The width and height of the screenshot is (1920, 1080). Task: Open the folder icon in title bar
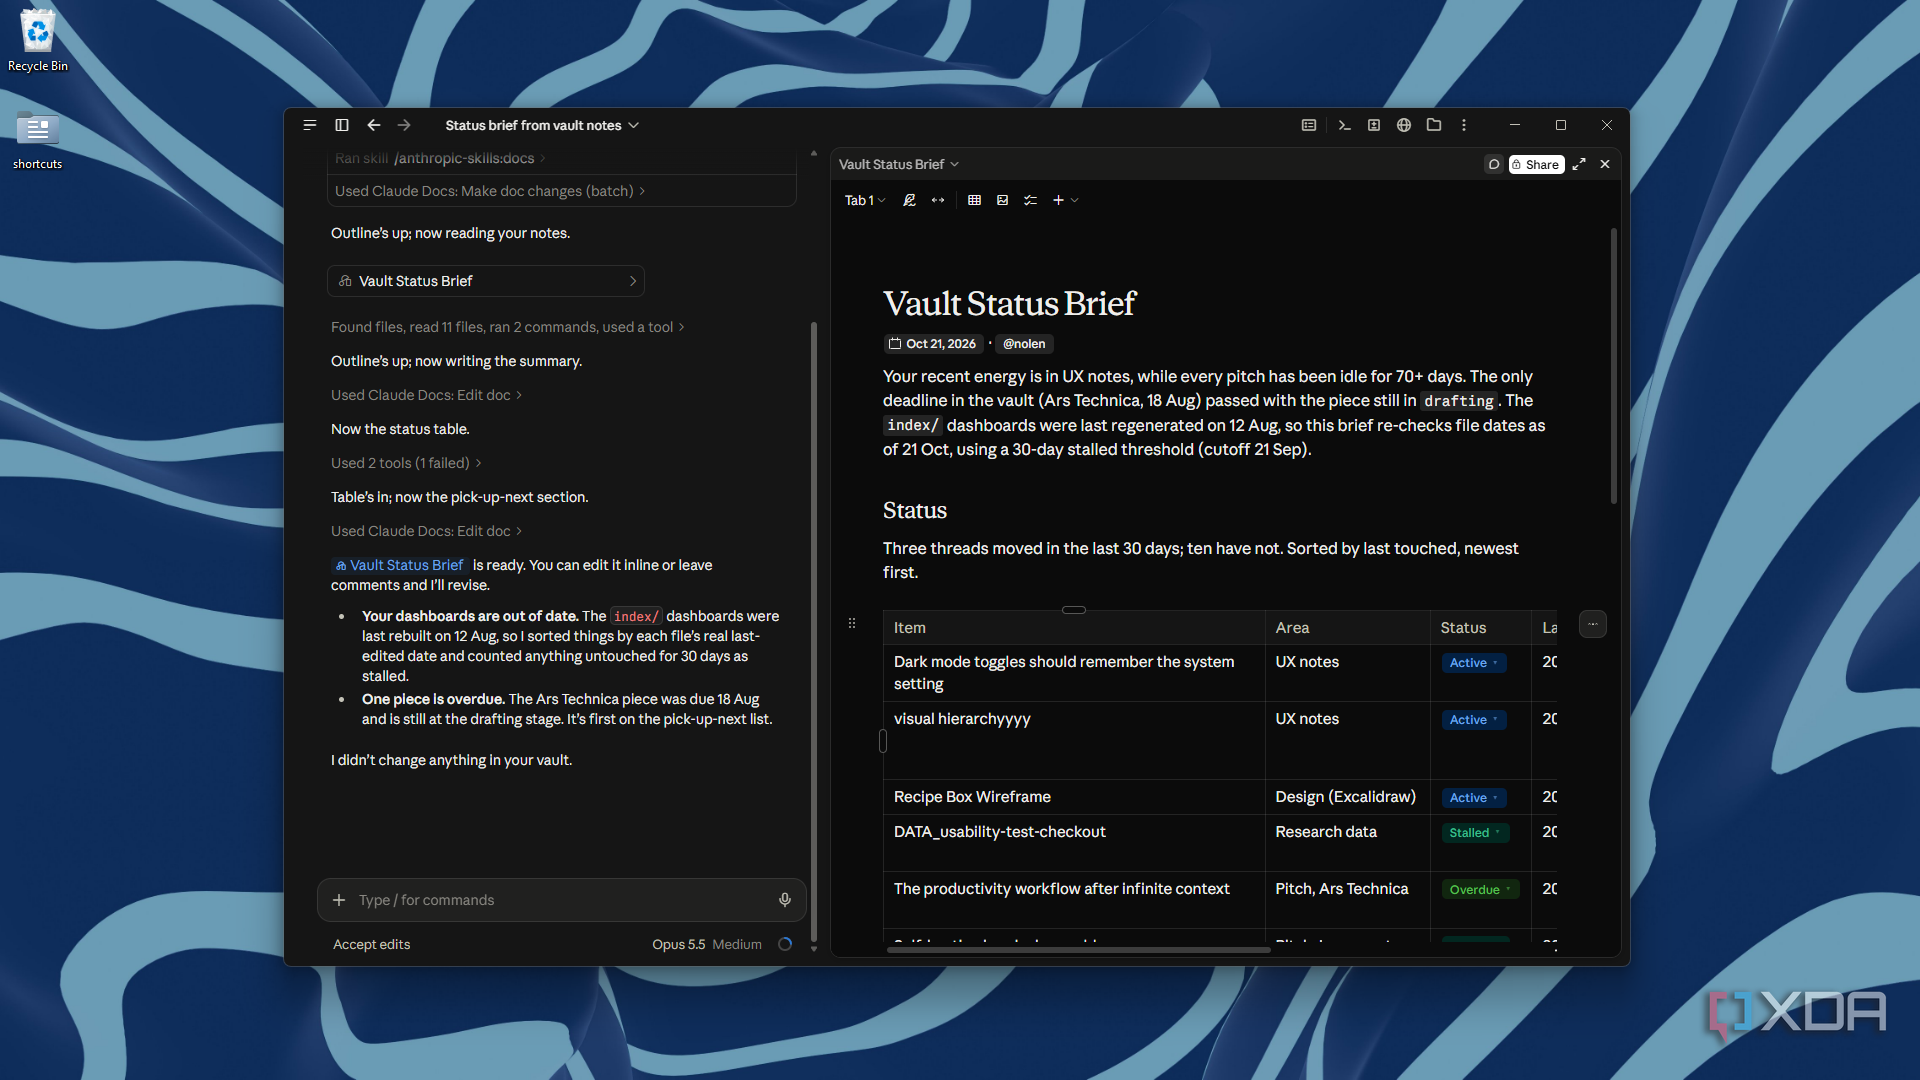[x=1434, y=125]
